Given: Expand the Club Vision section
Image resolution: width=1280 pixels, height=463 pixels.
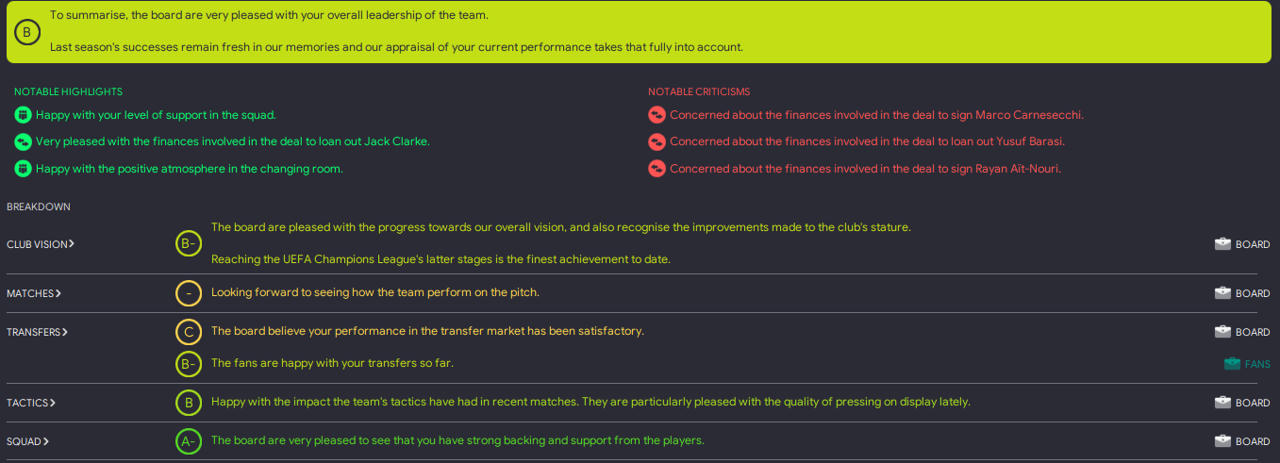Looking at the screenshot, I should (40, 244).
